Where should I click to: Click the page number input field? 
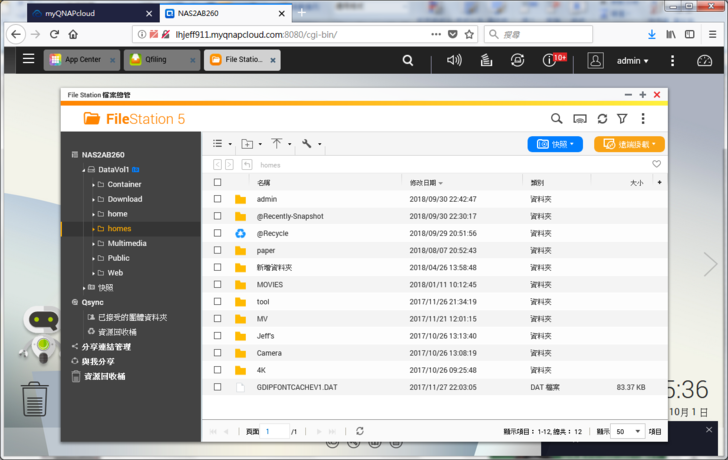(275, 431)
